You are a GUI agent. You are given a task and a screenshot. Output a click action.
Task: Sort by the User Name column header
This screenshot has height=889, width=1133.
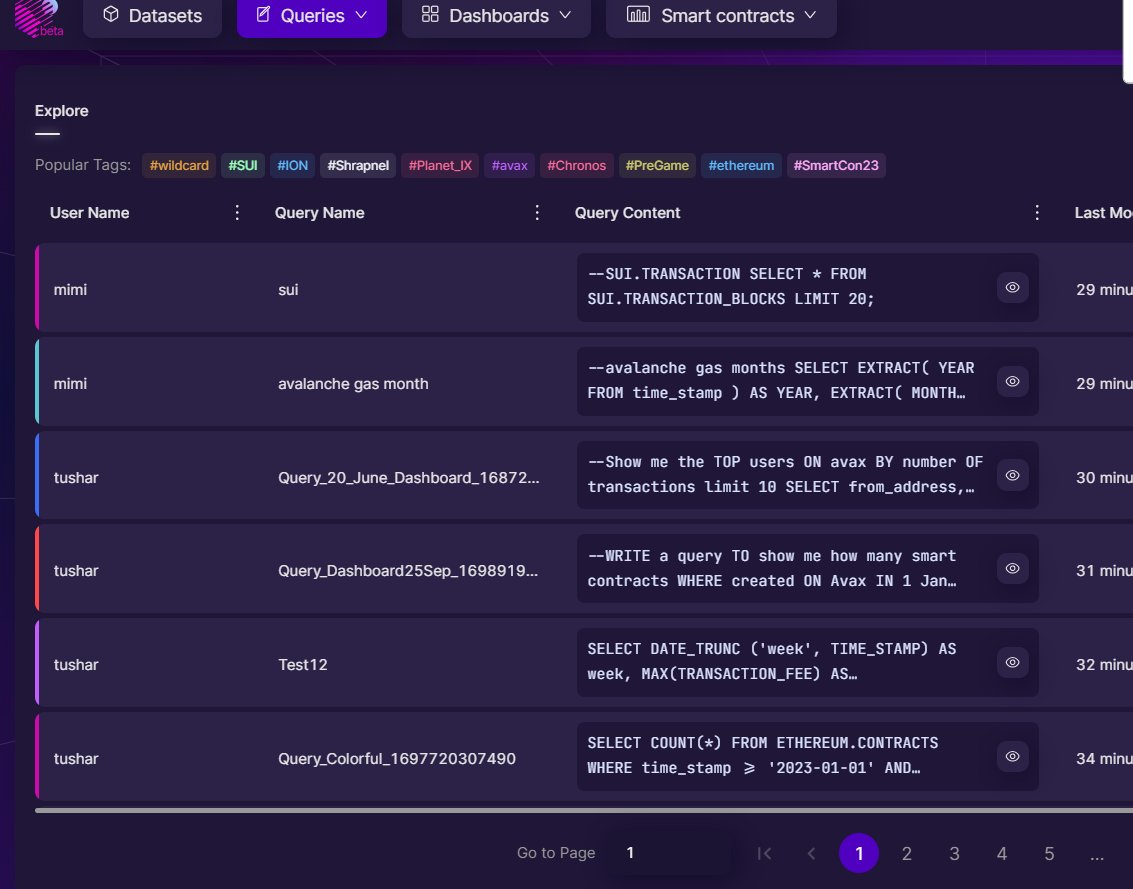[x=90, y=212]
